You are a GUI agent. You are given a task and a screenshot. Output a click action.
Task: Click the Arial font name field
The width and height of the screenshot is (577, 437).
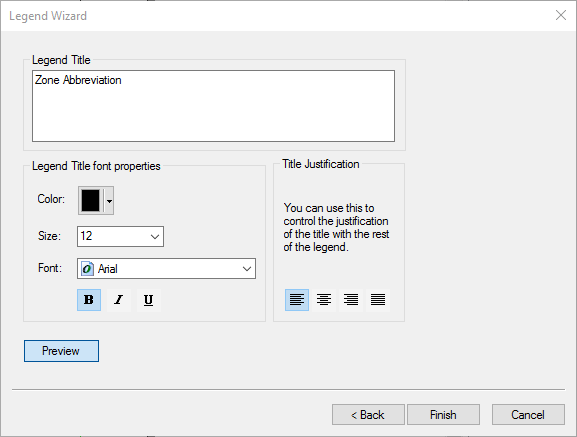tap(166, 269)
